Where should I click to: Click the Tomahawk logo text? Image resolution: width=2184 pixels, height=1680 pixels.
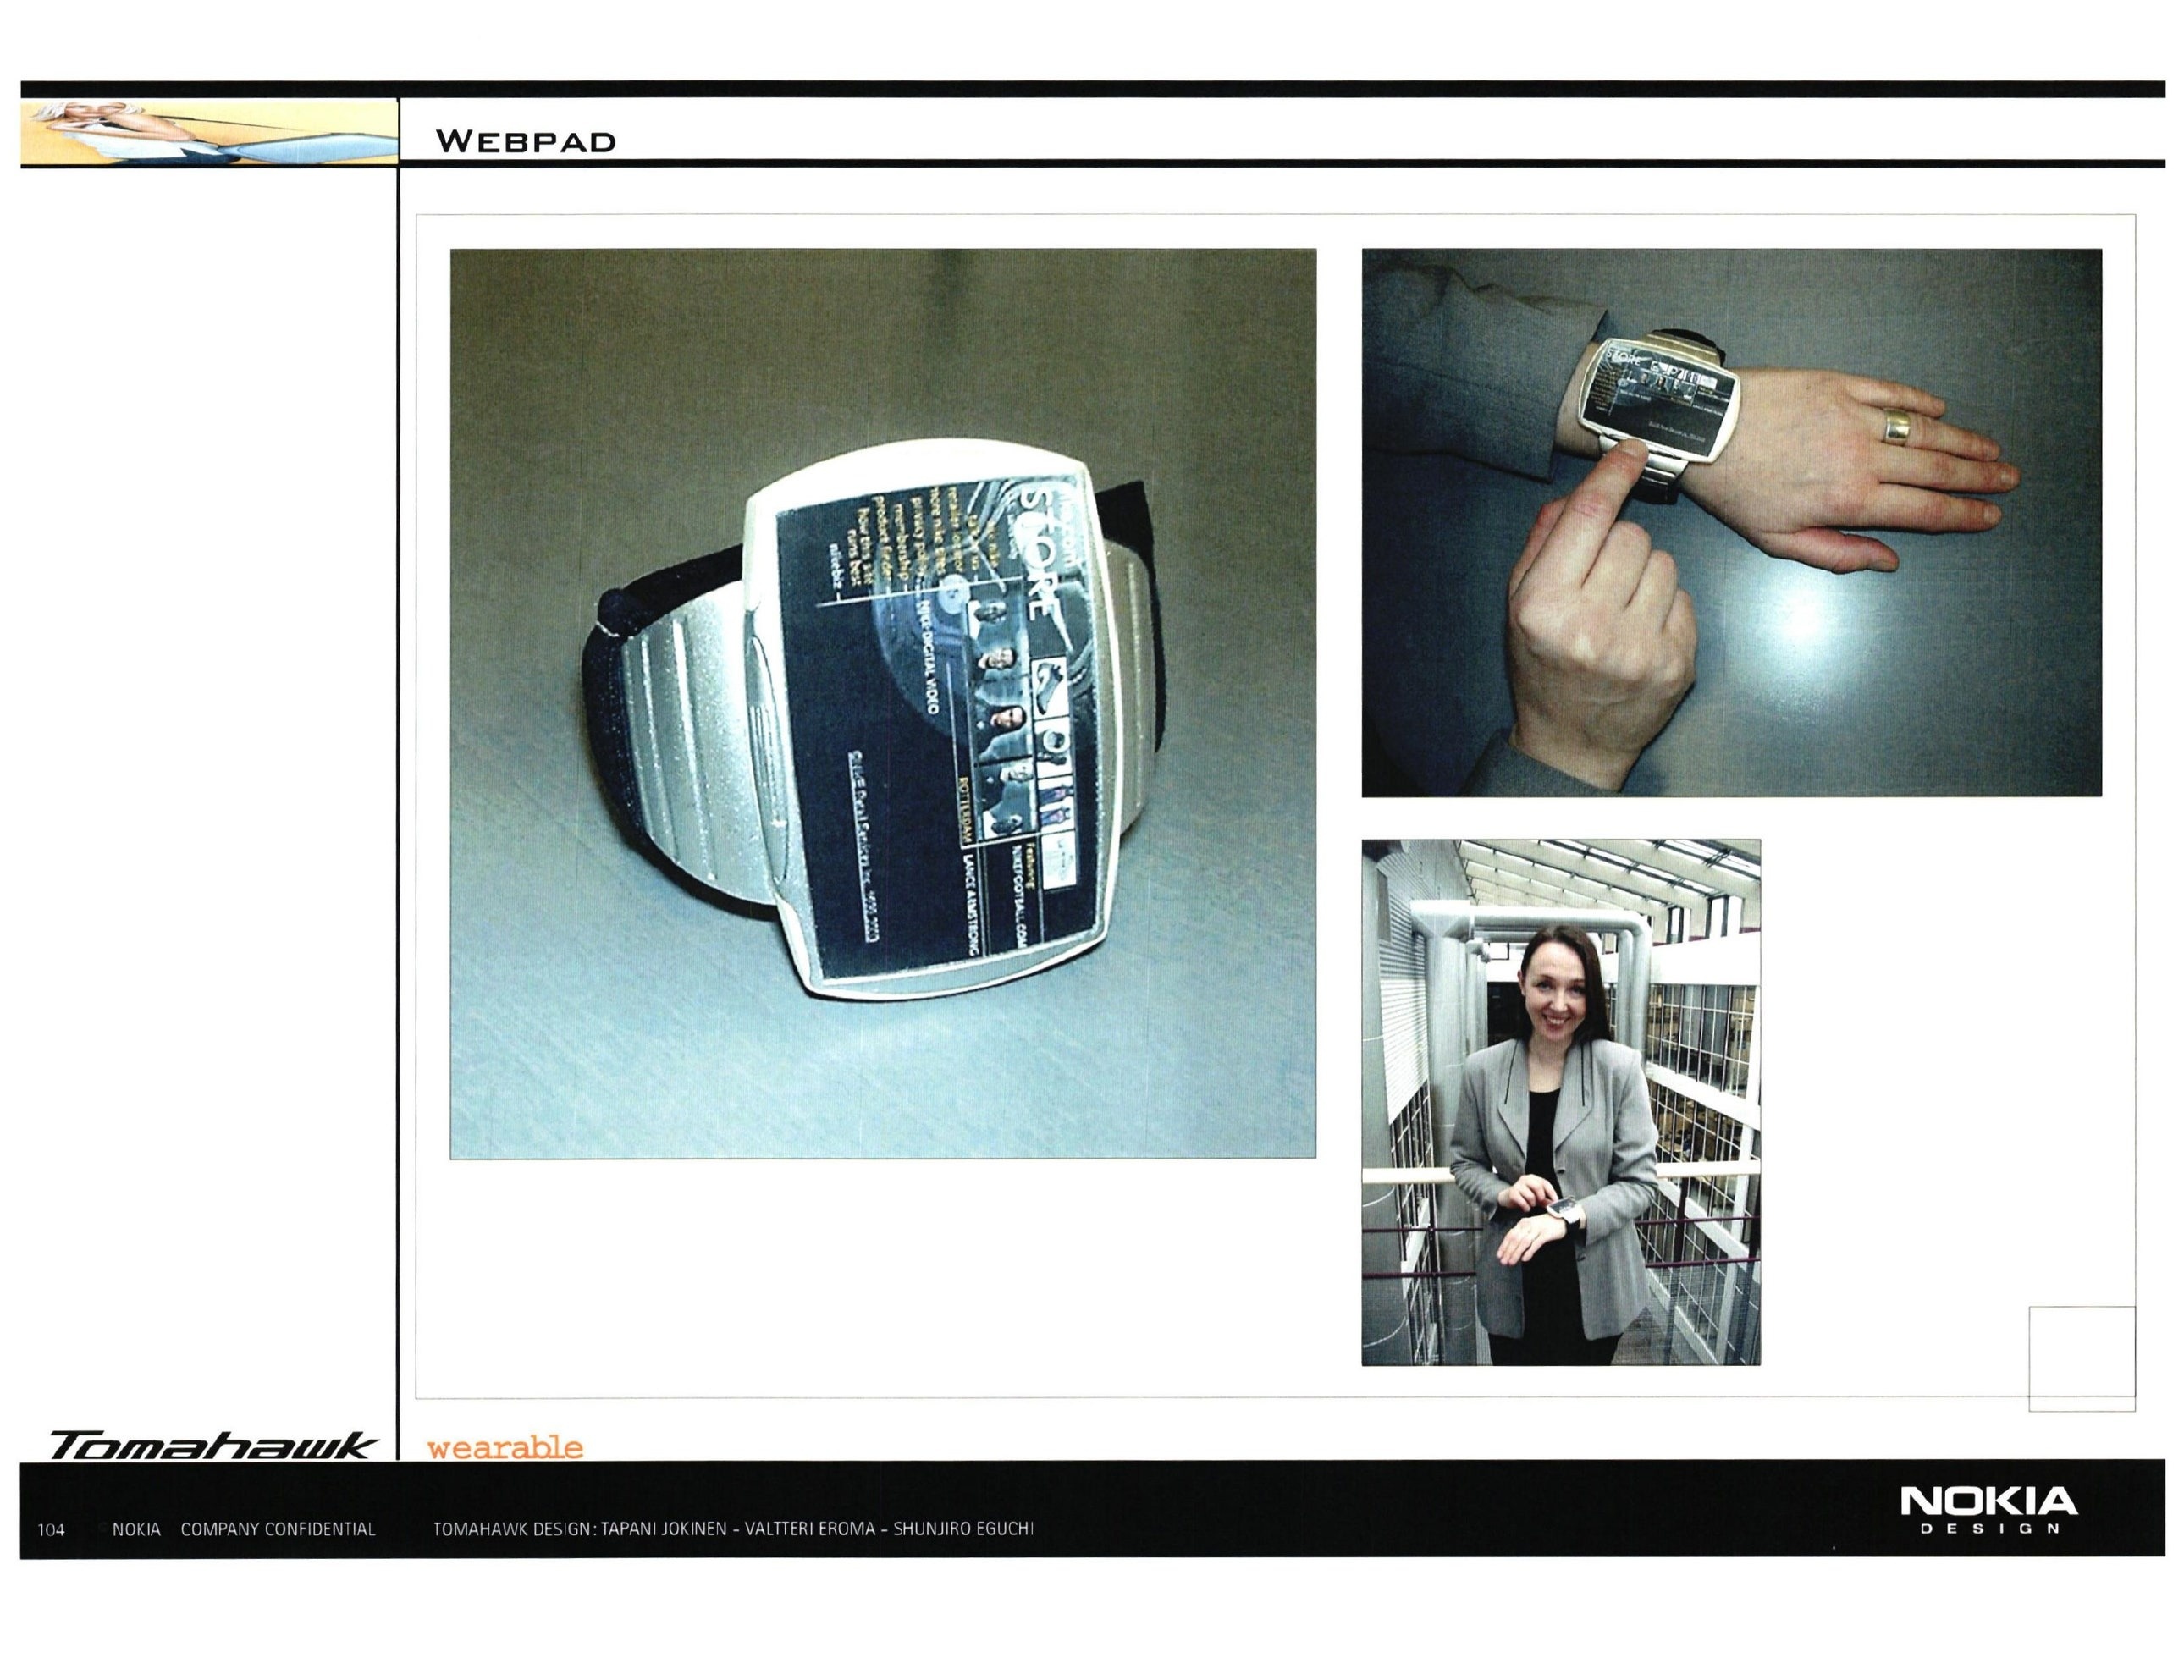coord(213,1445)
